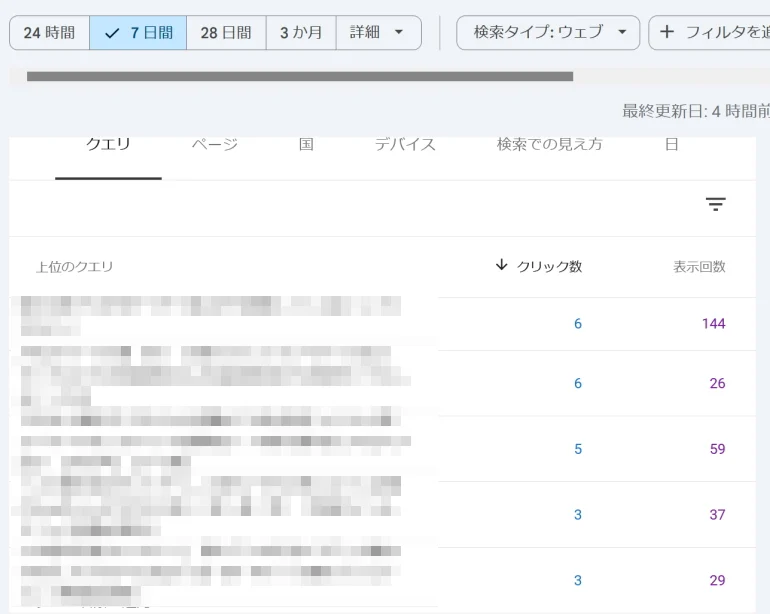Click the horizontal scrollbar under the filters
The width and height of the screenshot is (770, 614).
click(300, 76)
